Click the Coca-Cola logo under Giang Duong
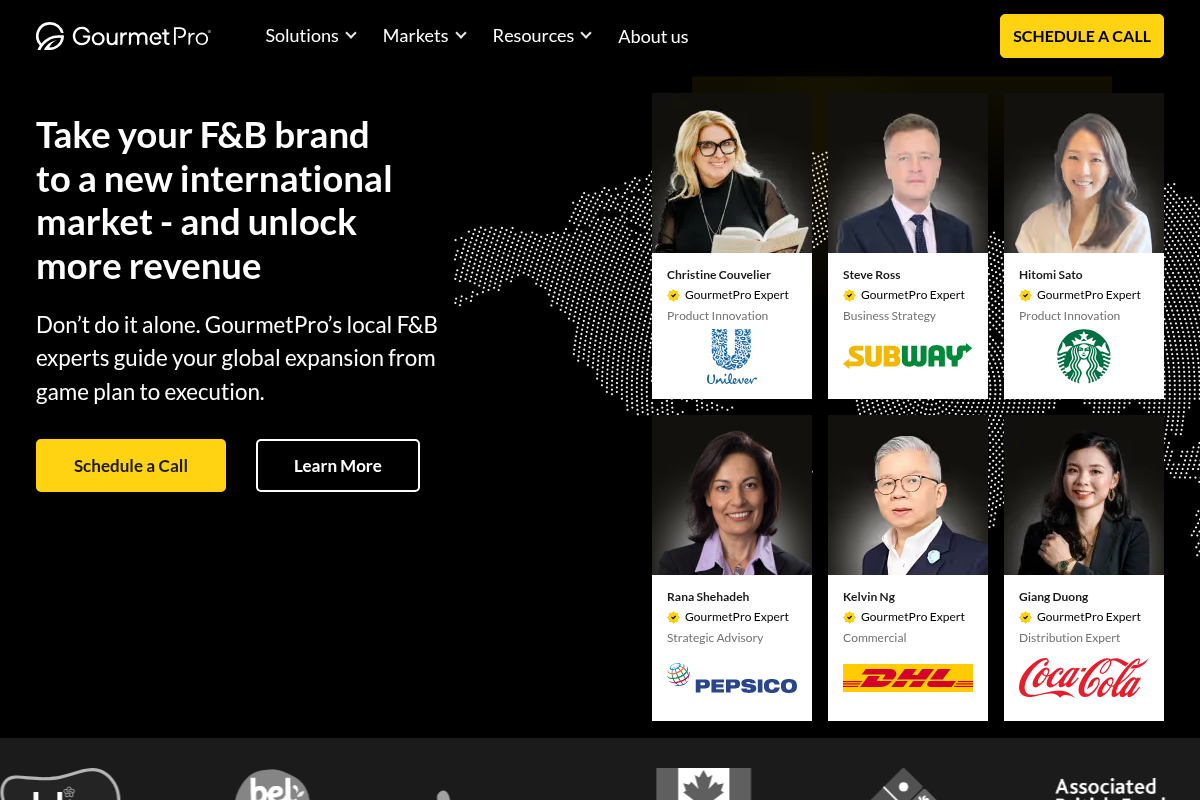1200x800 pixels. click(x=1084, y=677)
